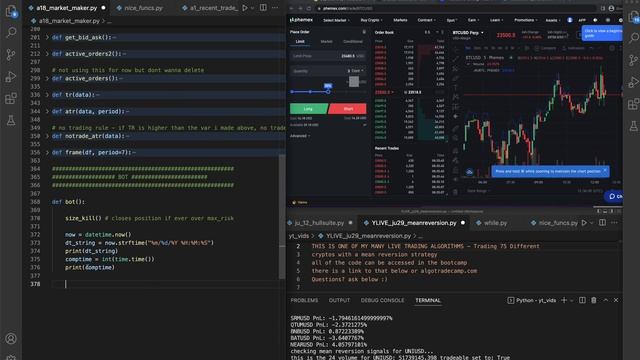Open Accounts icon at bottom of left activity bar
This screenshot has height=360, width=640.
pyautogui.click(x=11, y=338)
